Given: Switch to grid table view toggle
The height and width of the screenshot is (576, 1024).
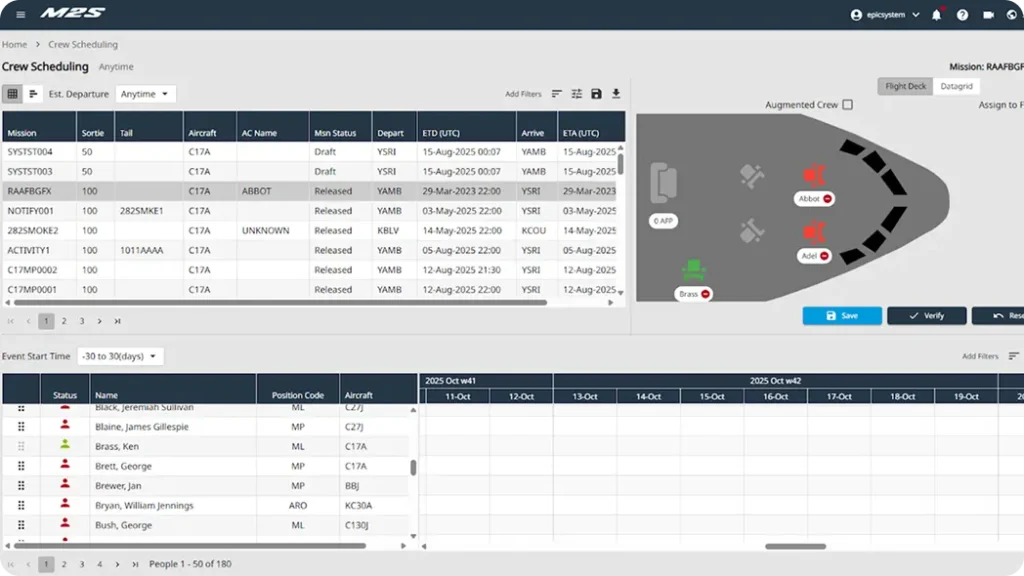Looking at the screenshot, I should [12, 94].
